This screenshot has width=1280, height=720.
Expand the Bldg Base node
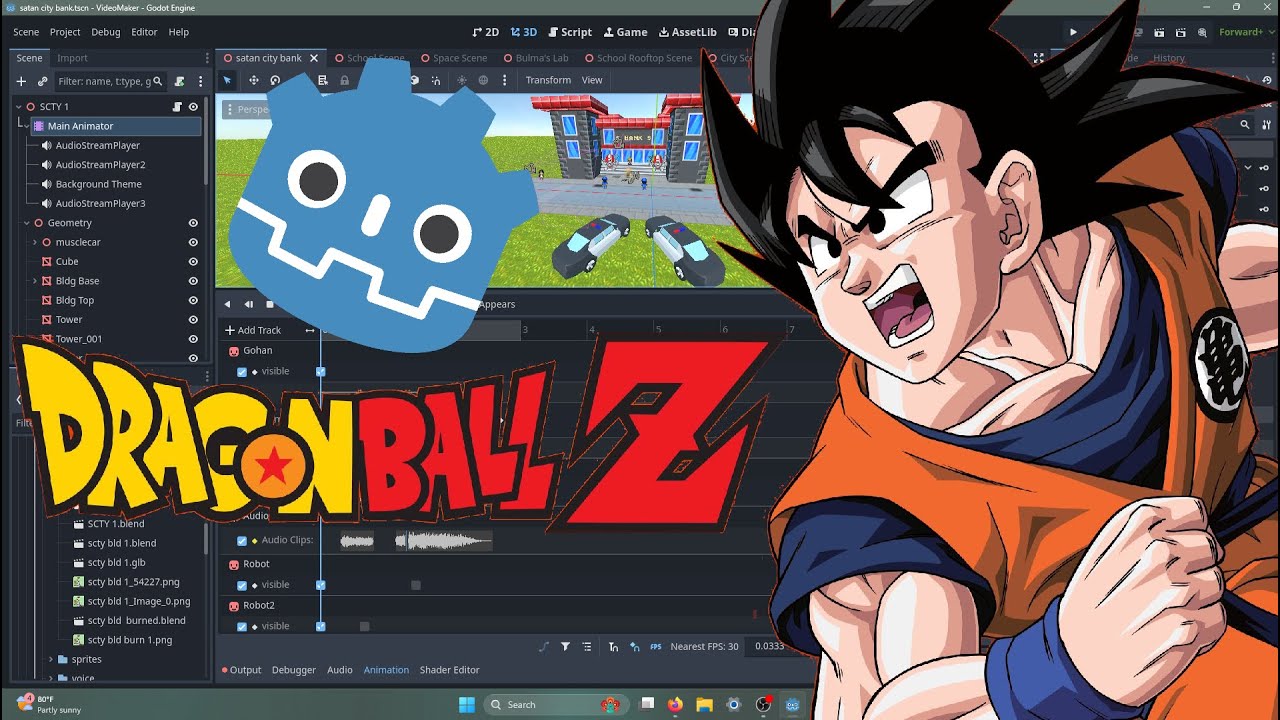(34, 281)
